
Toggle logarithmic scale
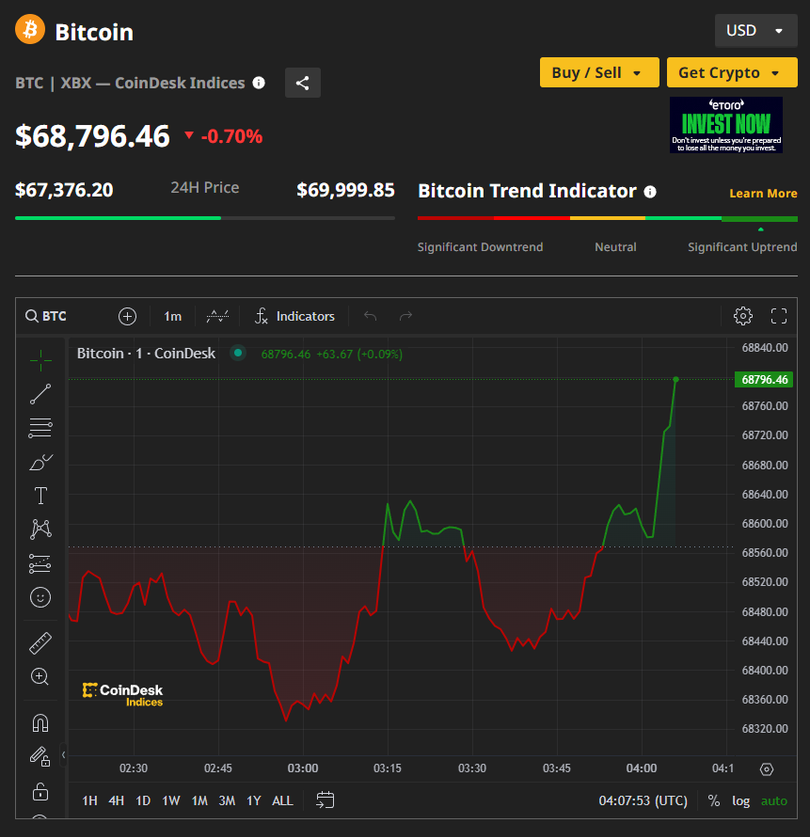click(740, 800)
